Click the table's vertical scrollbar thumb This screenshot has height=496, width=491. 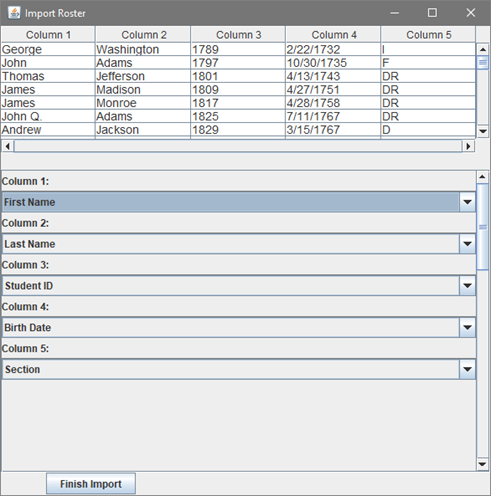(482, 63)
